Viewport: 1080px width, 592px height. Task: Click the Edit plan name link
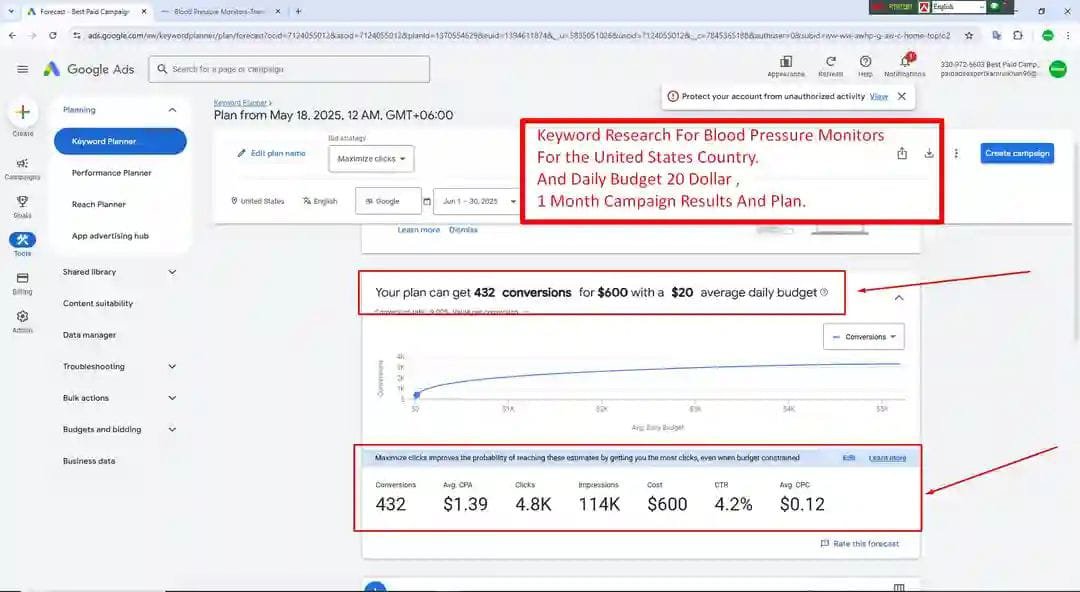click(271, 153)
